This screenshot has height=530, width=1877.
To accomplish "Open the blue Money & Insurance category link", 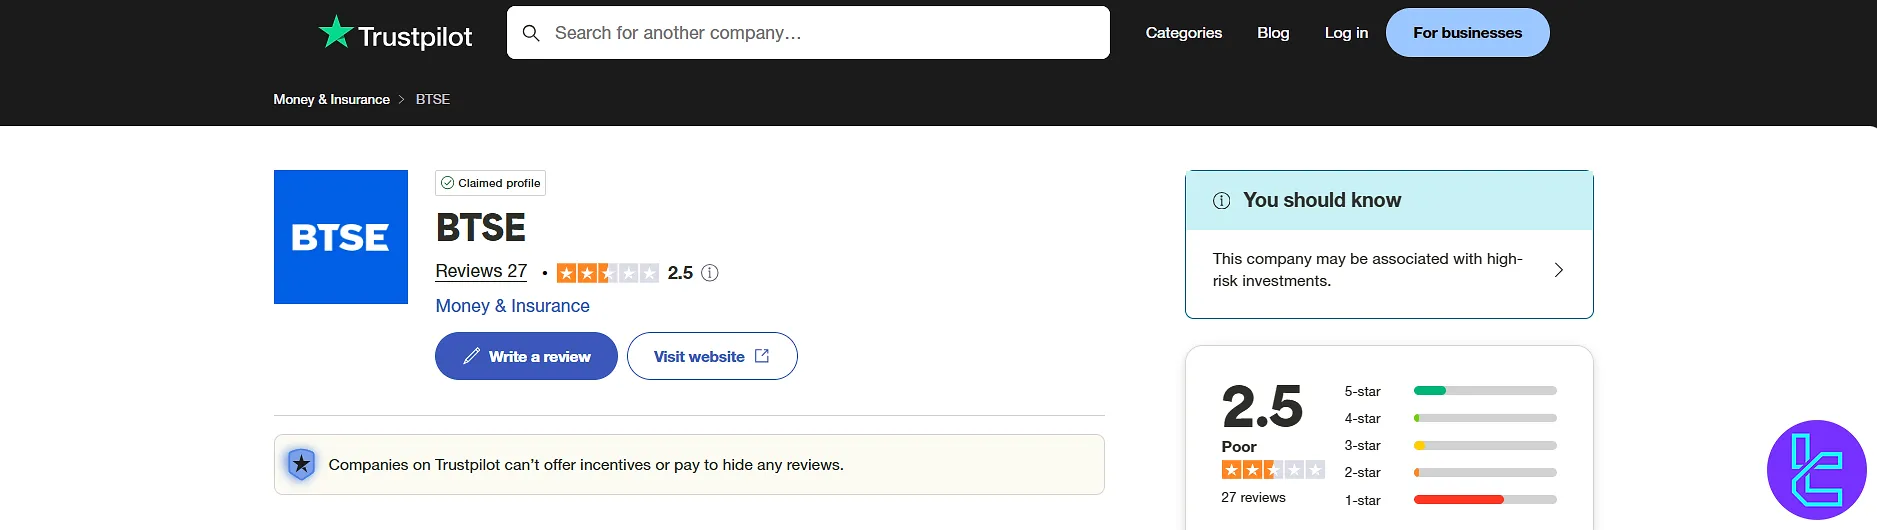I will [x=512, y=306].
